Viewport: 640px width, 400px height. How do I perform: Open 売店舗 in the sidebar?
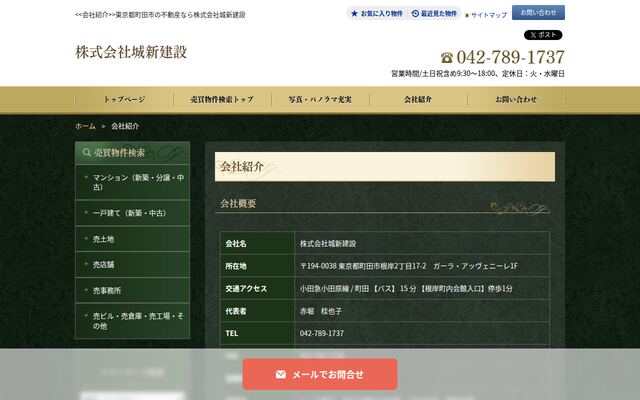pos(132,264)
